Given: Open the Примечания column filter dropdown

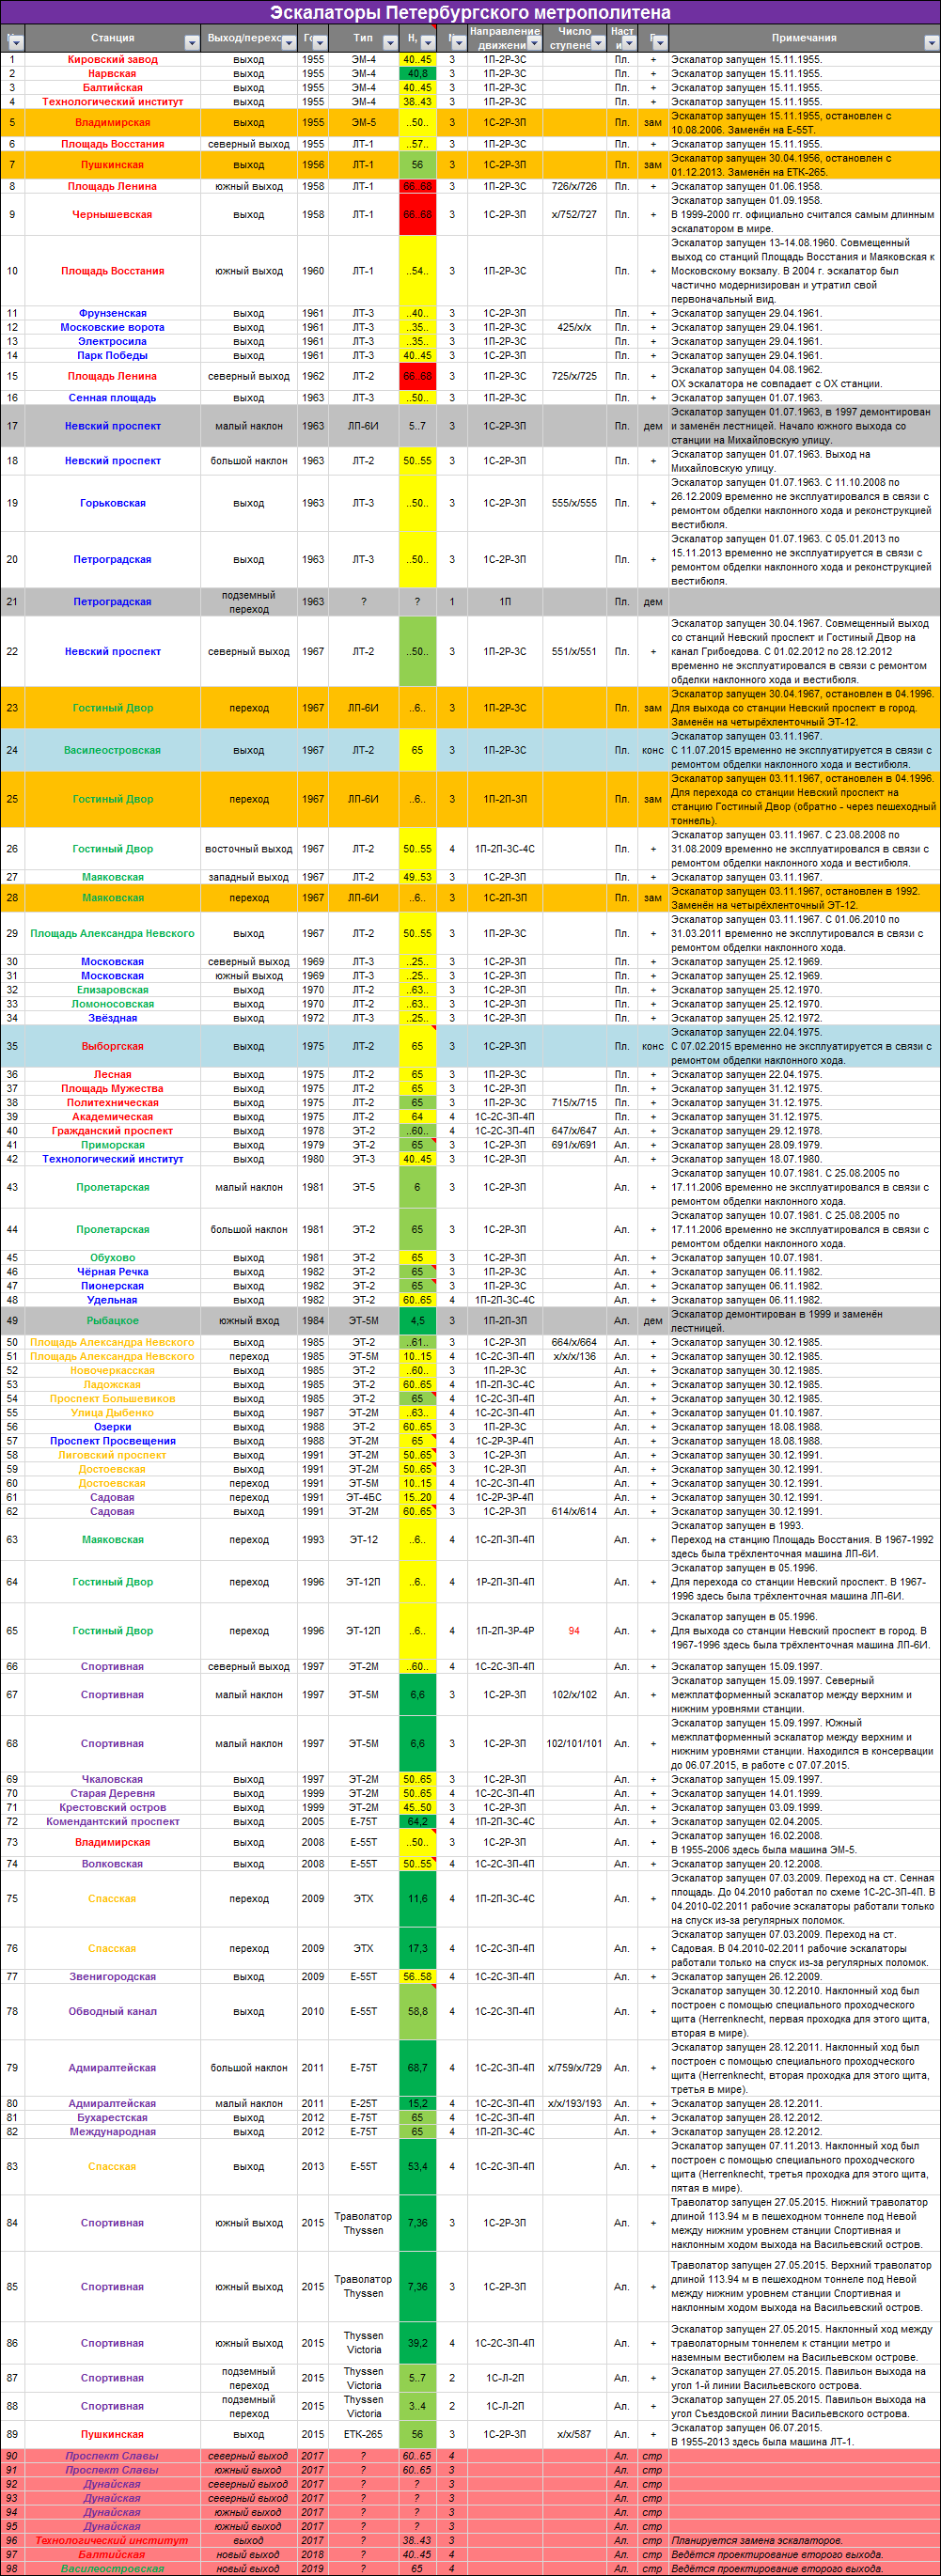Looking at the screenshot, I should (x=931, y=43).
